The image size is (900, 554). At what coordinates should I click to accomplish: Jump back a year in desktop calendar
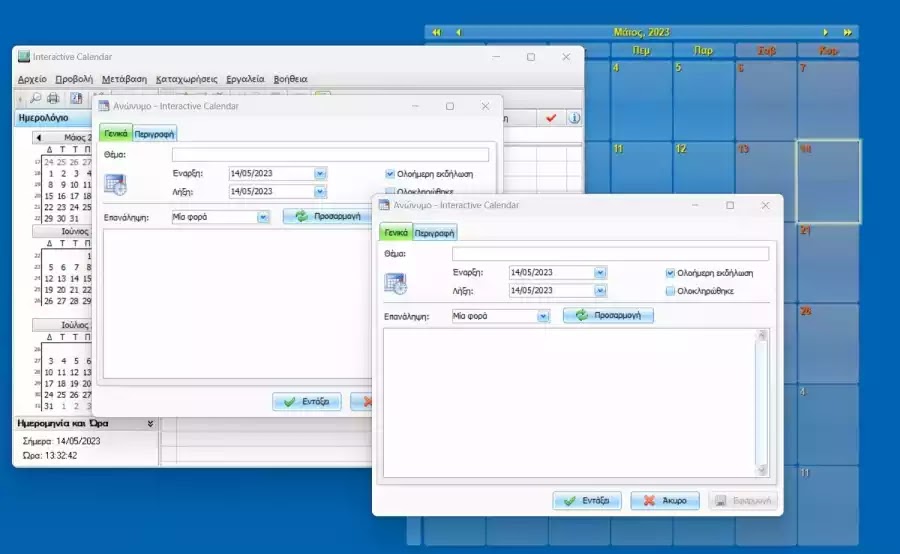click(x=437, y=32)
